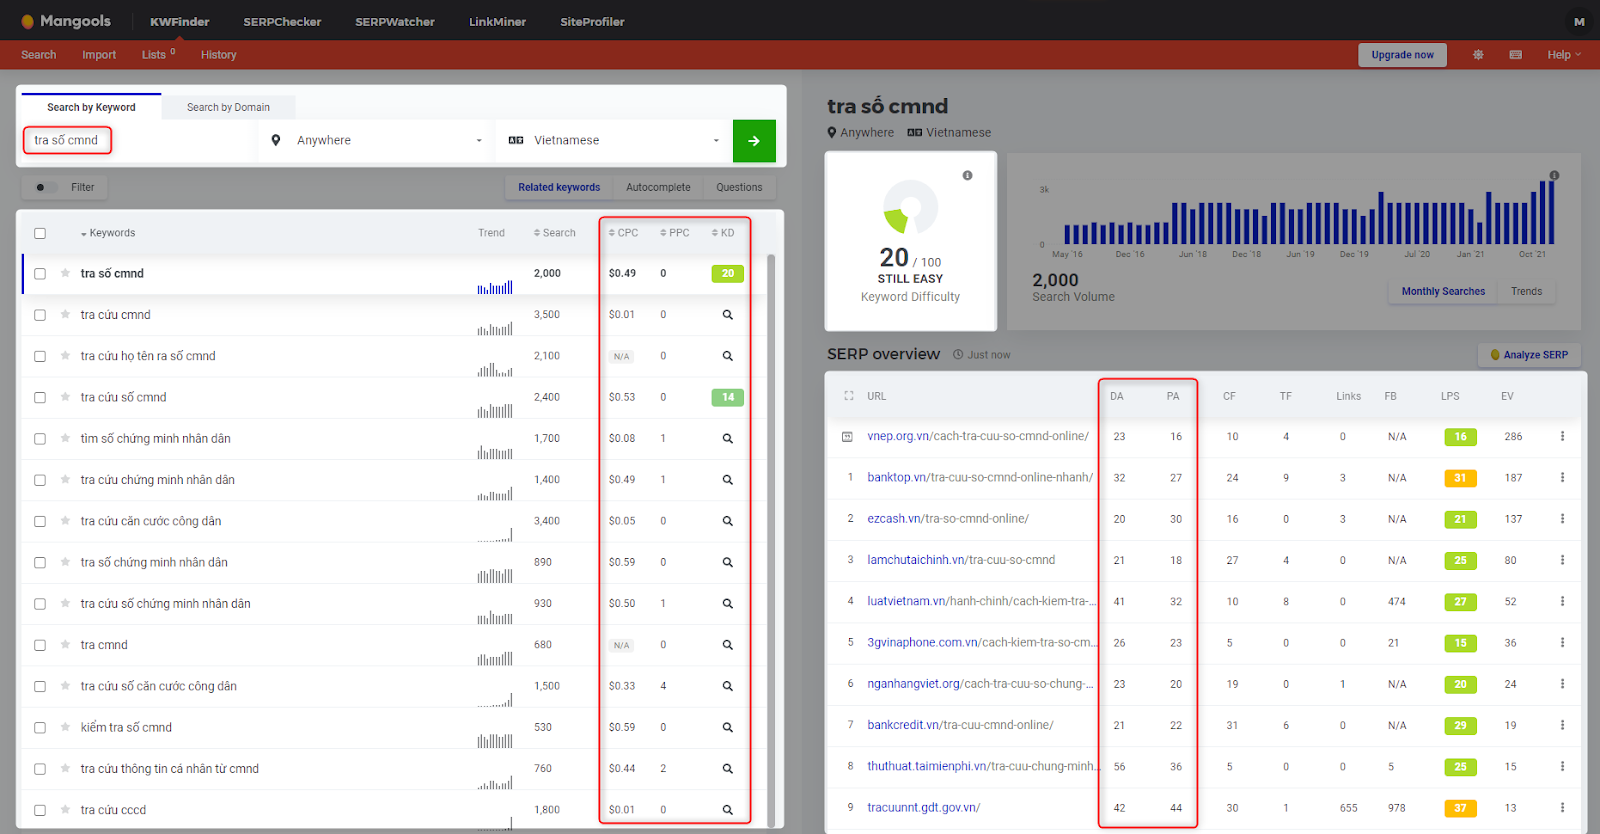Open theme settings sun icon
This screenshot has width=1600, height=834.
coord(1478,55)
